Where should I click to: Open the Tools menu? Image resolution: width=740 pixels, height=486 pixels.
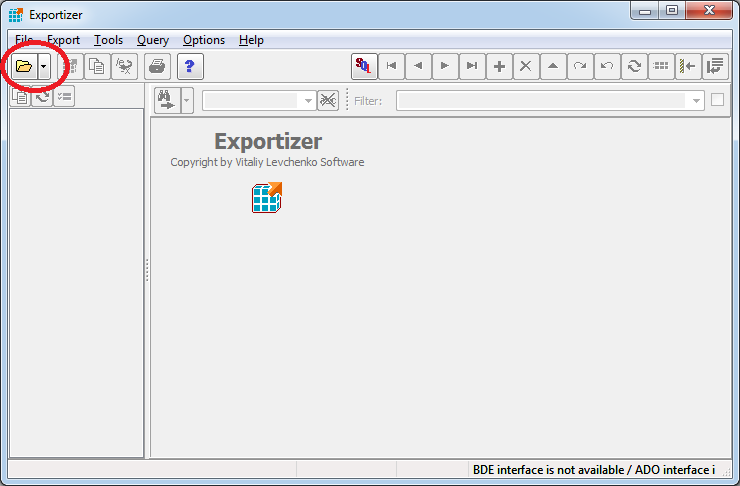point(109,40)
